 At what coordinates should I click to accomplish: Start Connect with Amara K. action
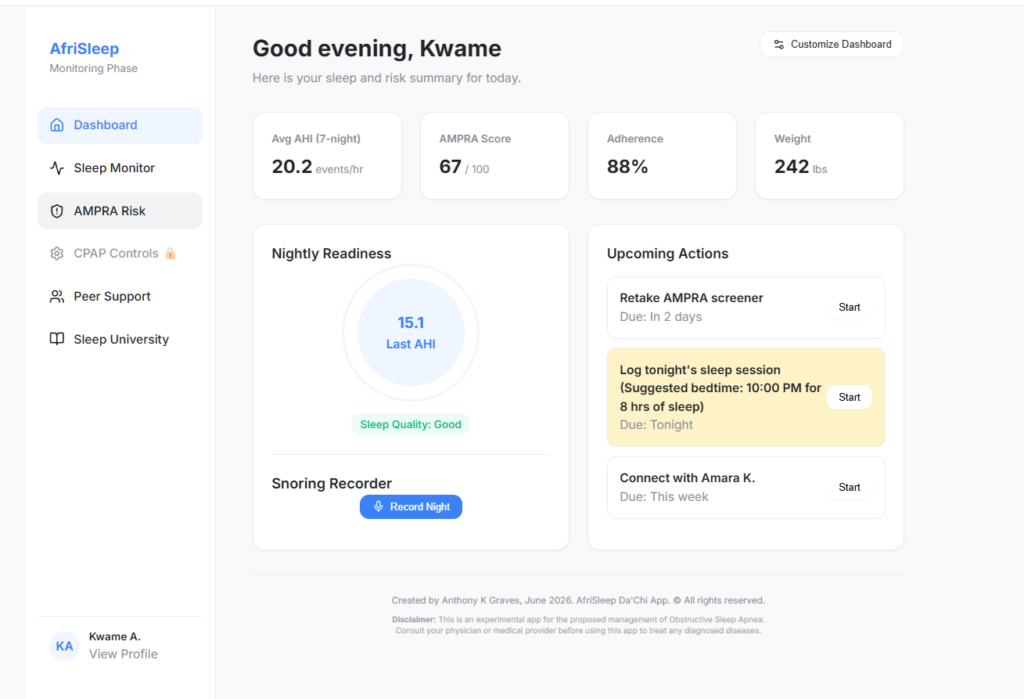coord(849,487)
